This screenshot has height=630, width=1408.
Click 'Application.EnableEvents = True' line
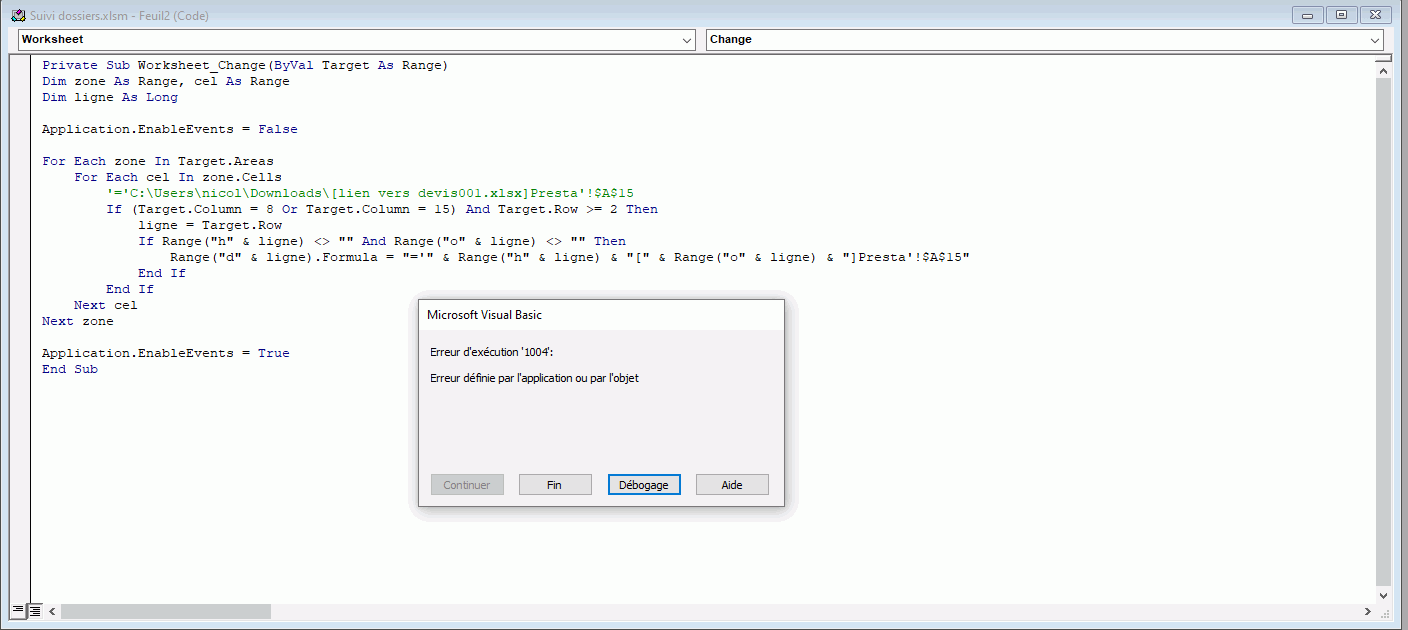[x=166, y=353]
